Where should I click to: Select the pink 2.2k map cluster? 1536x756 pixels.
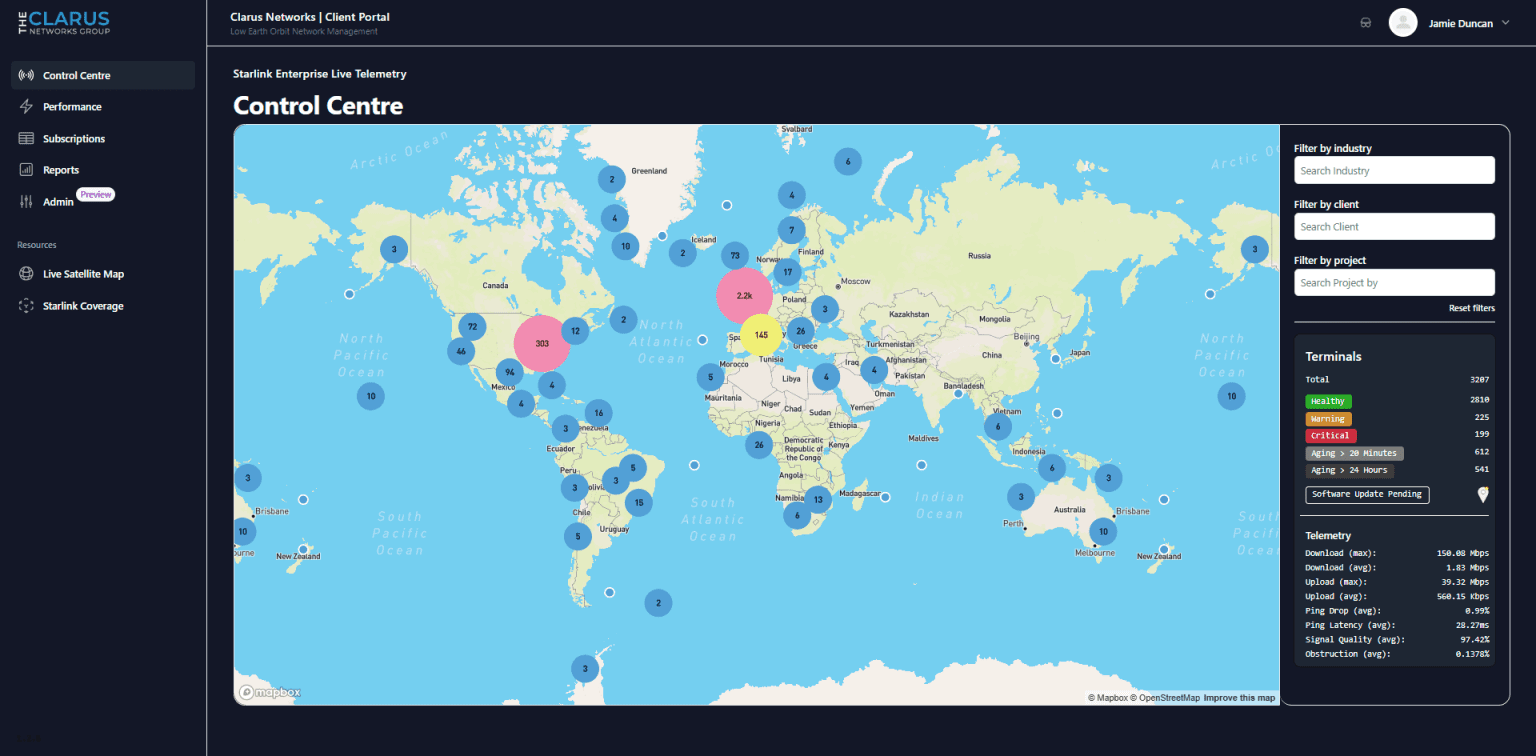click(x=744, y=296)
